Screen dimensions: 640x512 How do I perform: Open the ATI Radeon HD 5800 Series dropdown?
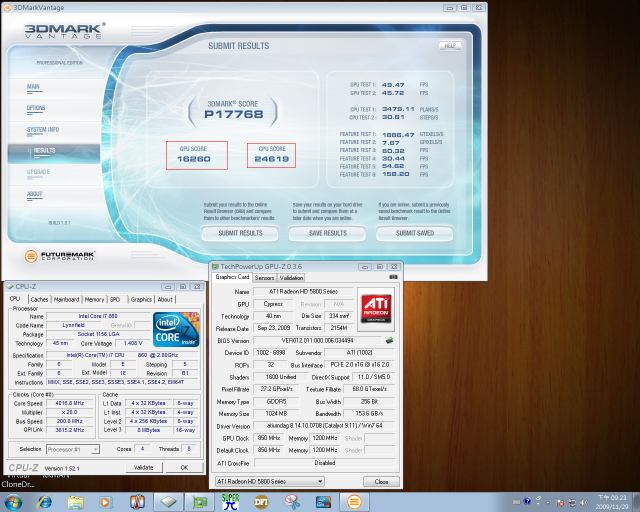[269, 481]
